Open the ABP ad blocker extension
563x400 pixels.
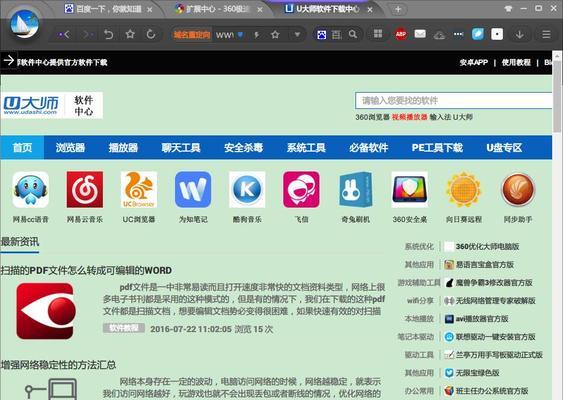(401, 34)
